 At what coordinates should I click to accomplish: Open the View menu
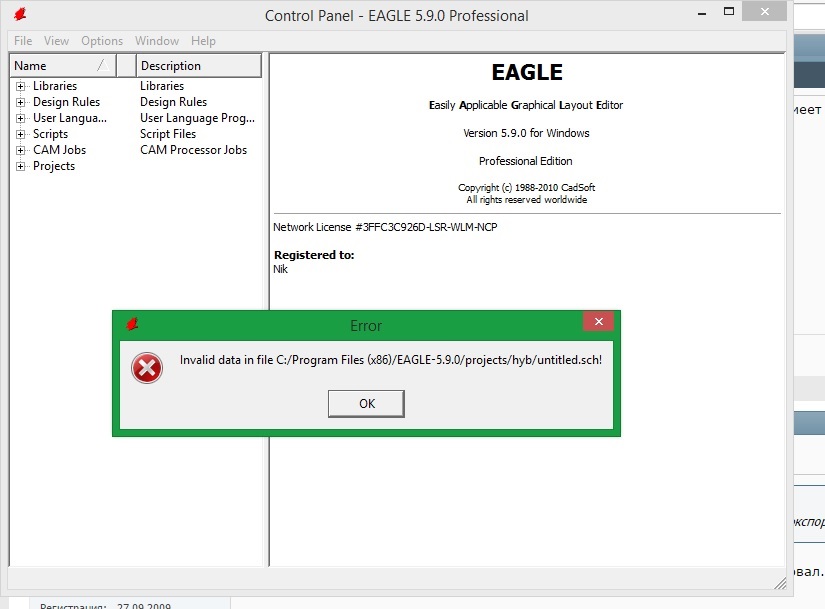click(56, 41)
